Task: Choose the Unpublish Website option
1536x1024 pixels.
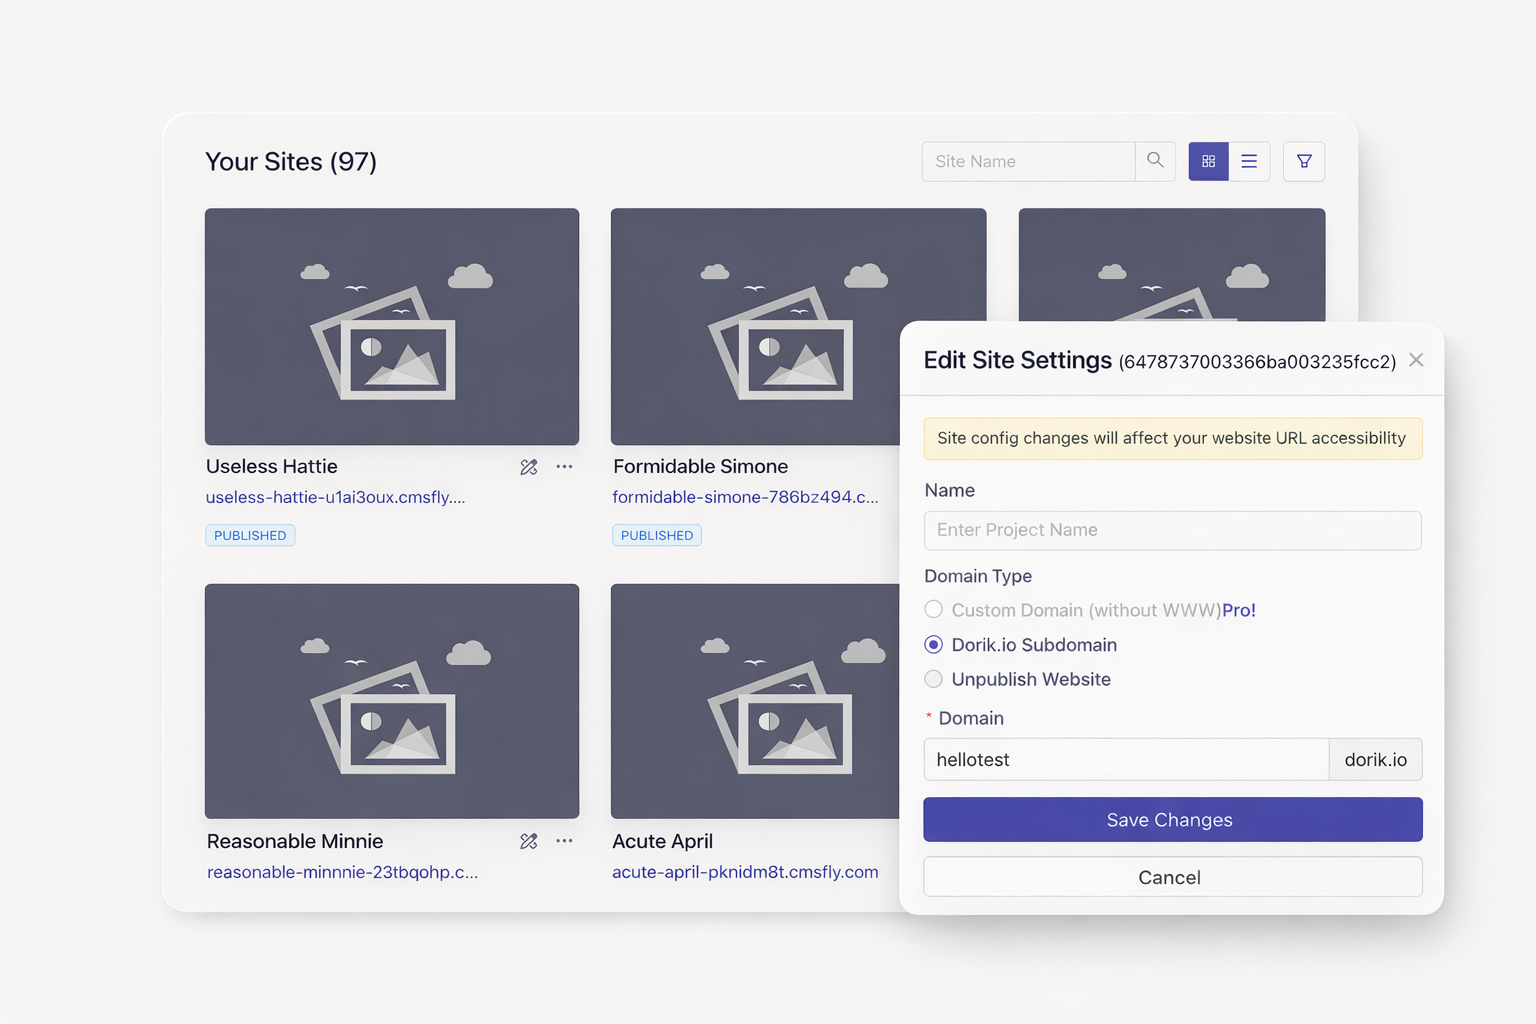Action: 934,680
